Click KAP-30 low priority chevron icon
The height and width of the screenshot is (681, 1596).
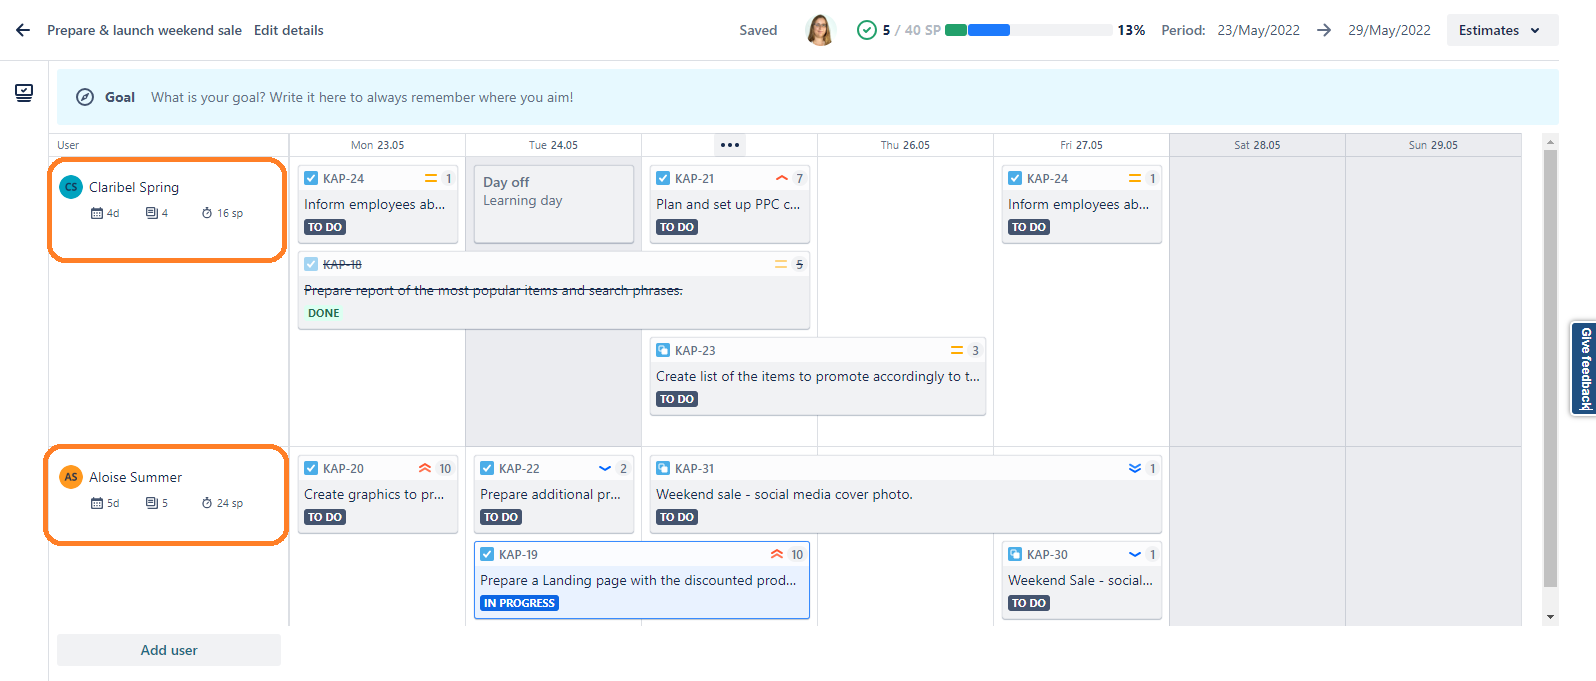1135,554
